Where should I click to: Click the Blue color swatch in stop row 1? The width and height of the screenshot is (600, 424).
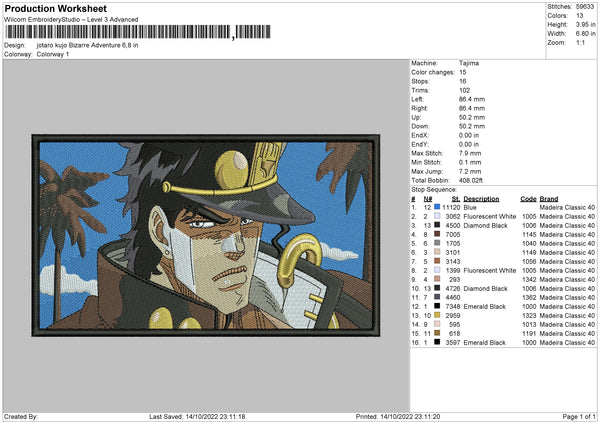point(437,207)
